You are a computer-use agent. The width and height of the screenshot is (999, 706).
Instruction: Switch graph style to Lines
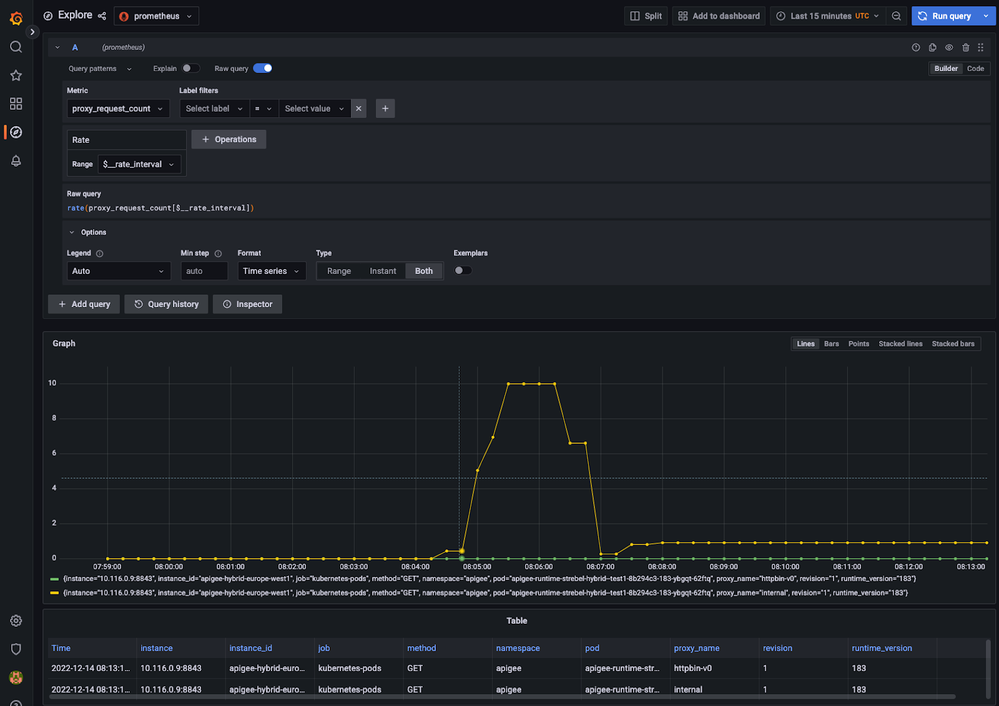805,343
